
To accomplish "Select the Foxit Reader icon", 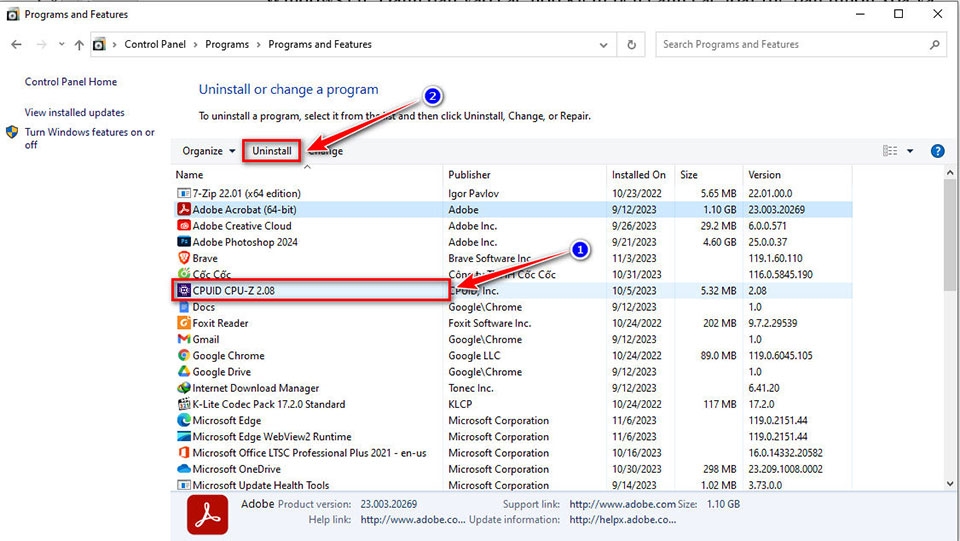I will click(x=183, y=323).
